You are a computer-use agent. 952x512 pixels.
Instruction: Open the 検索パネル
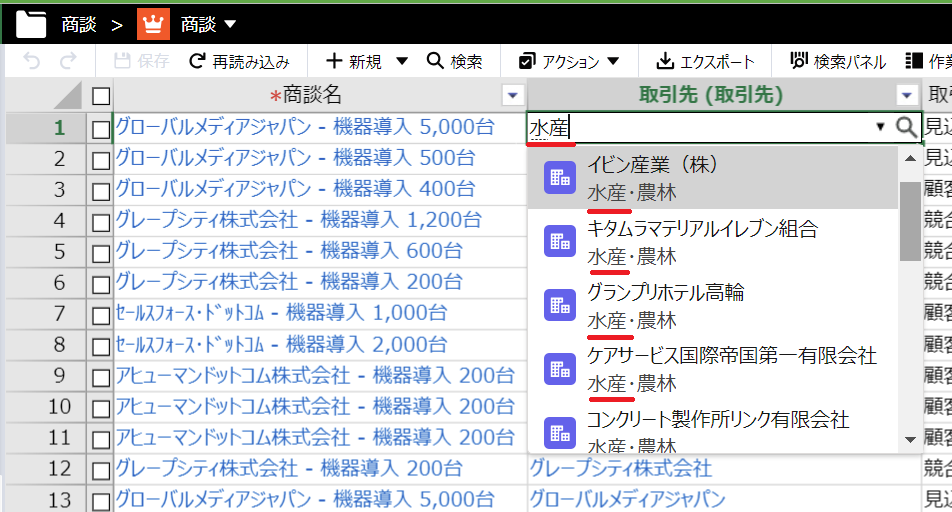[x=838, y=61]
